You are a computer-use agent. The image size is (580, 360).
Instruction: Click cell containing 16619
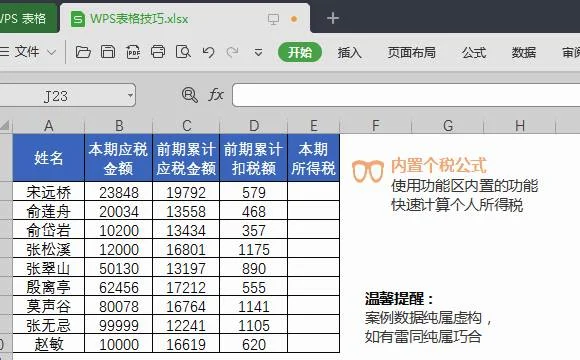click(x=186, y=344)
